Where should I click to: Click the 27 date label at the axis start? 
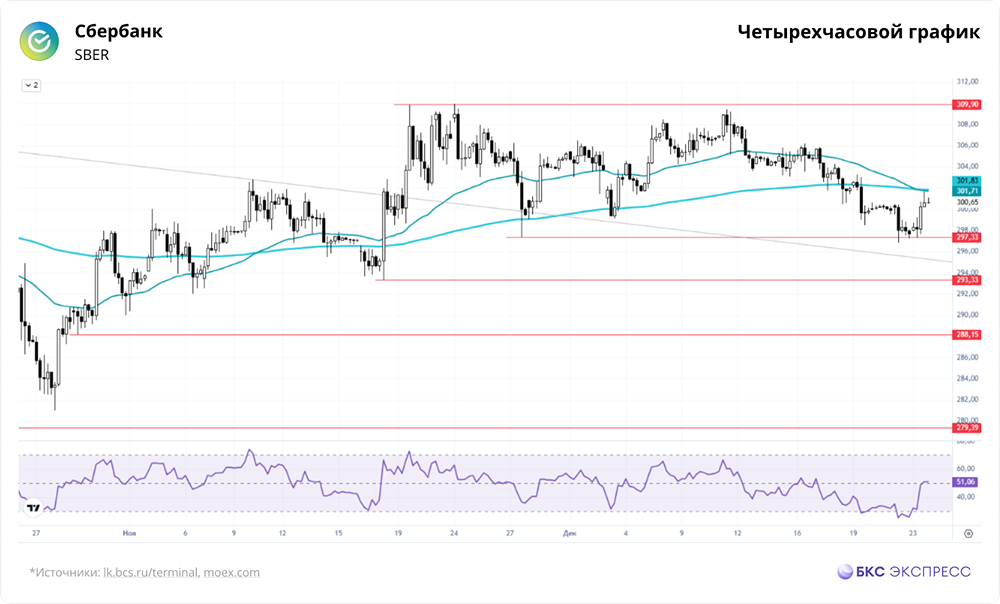(x=36, y=533)
